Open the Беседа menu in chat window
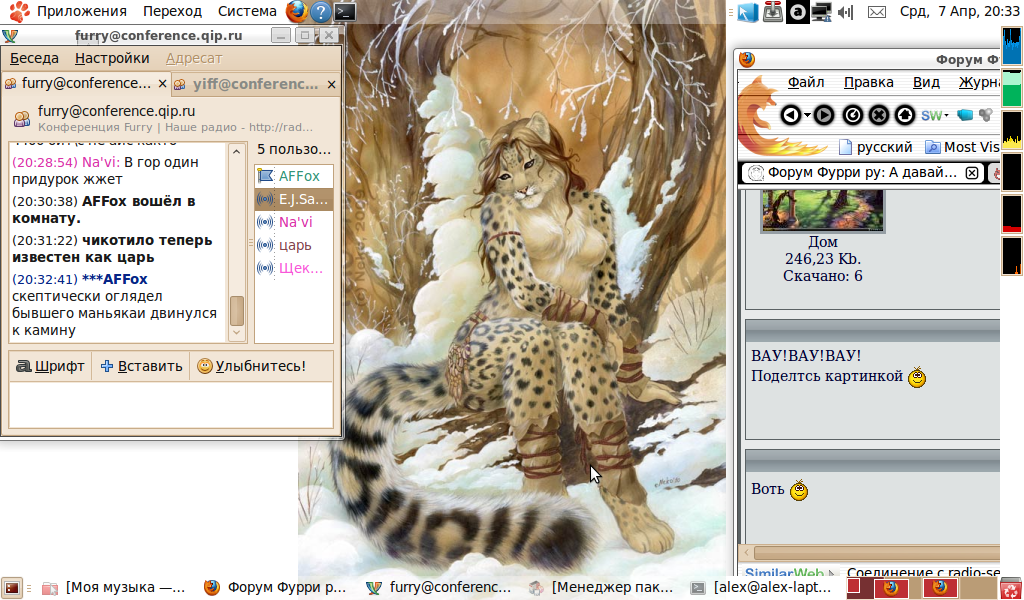 [x=34, y=58]
